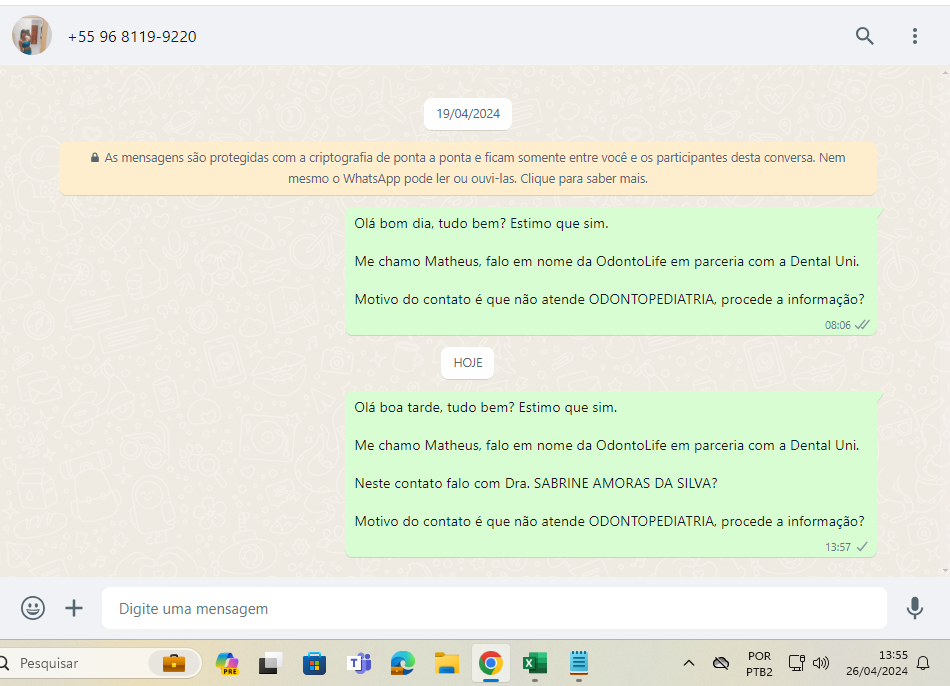Expand hidden system tray icons chevron
The height and width of the screenshot is (686, 950).
(689, 664)
